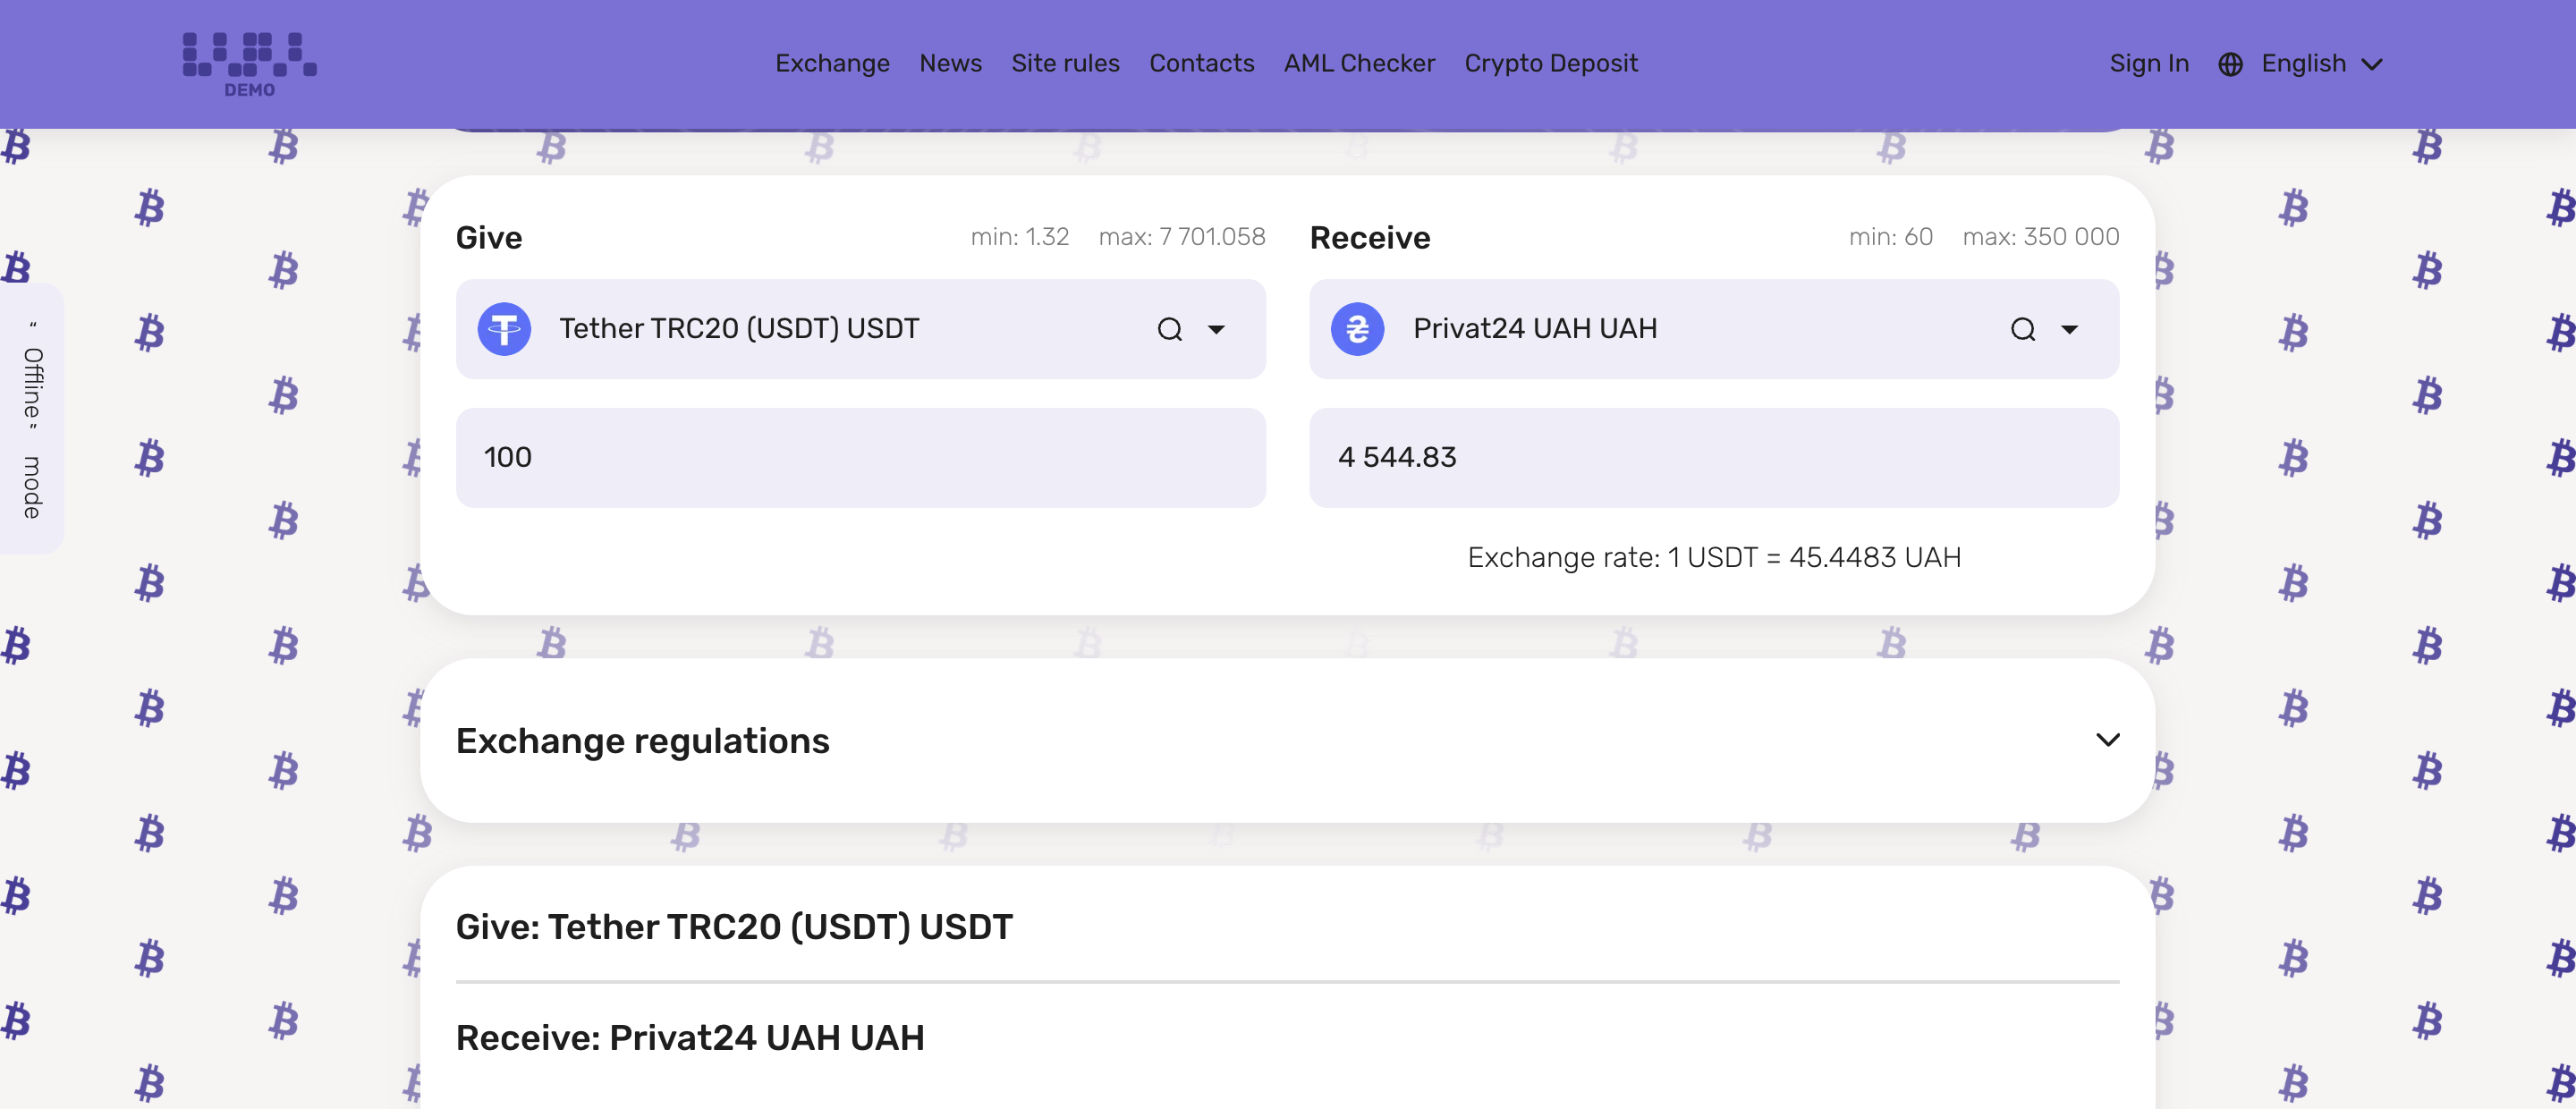Select the Privat24 UAH UAH selector text
Image resolution: width=2576 pixels, height=1109 pixels.
1534,329
